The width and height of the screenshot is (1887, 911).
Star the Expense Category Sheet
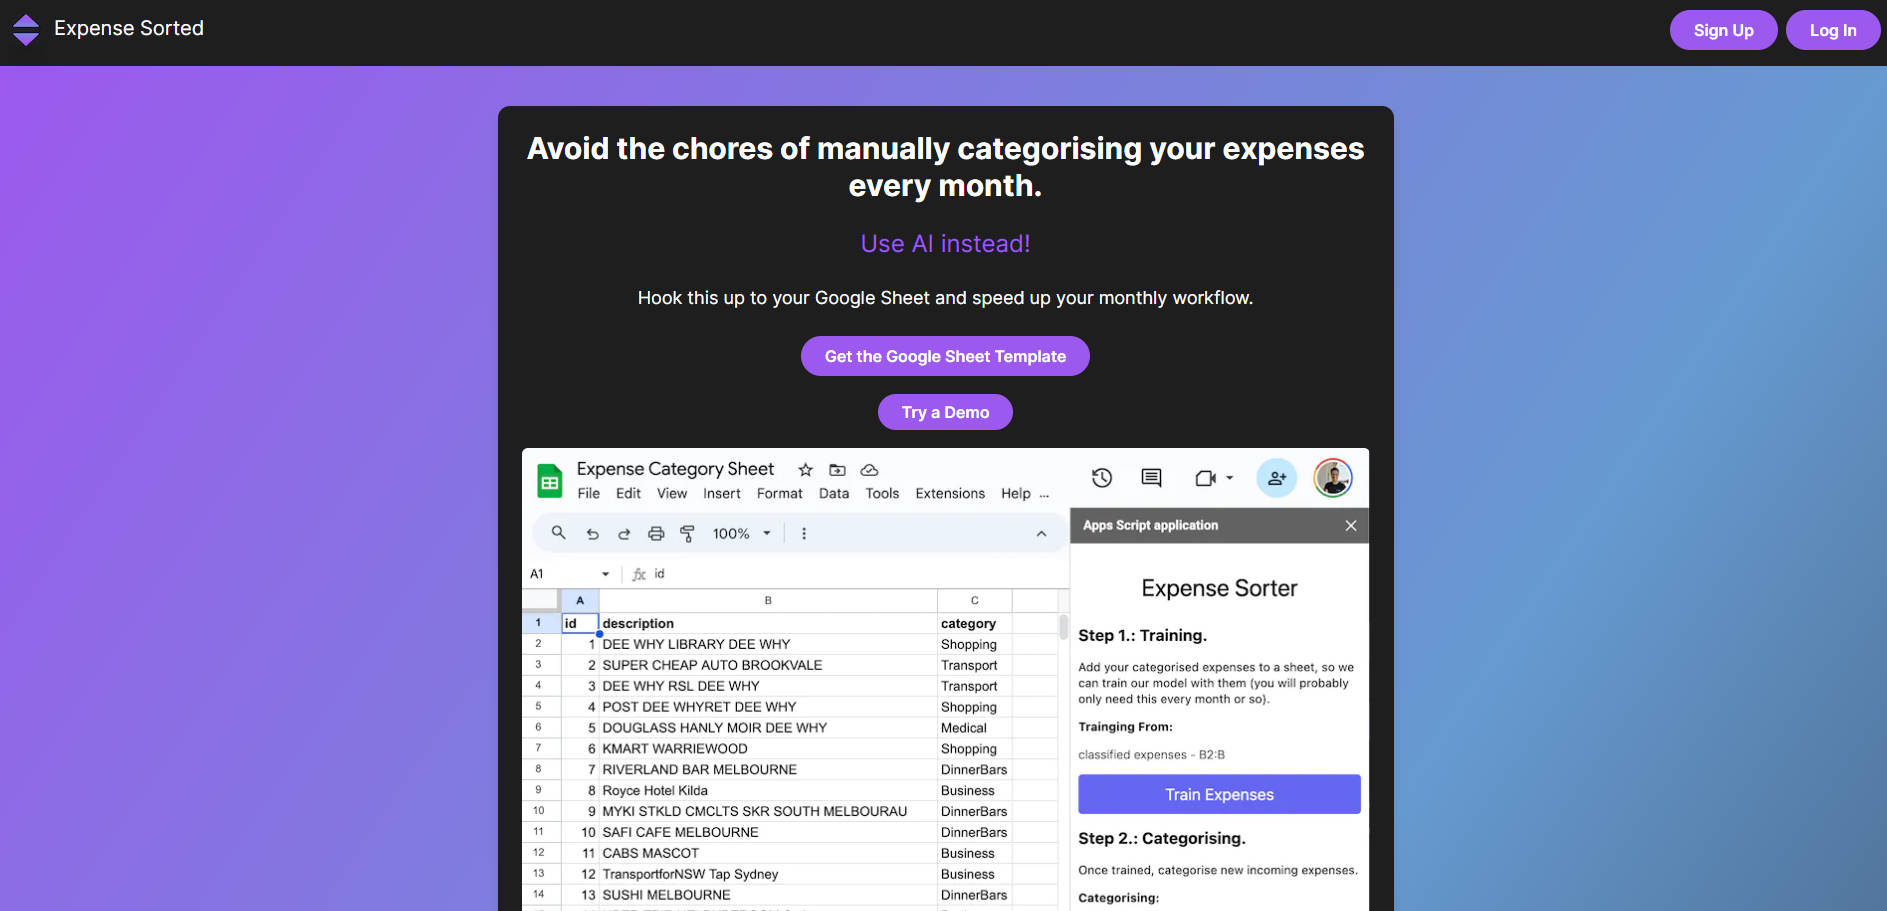[x=805, y=470]
